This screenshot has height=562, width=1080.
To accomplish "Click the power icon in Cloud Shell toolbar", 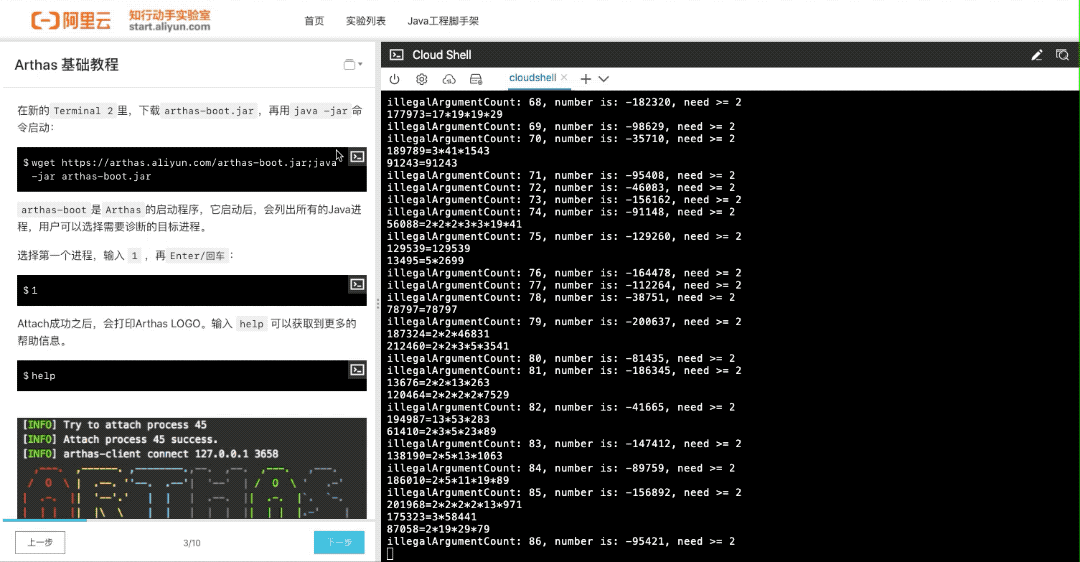I will (x=395, y=79).
